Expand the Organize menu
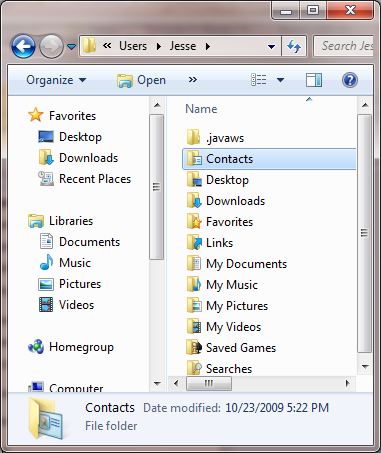Screen dimensions: 381x453 [56, 80]
